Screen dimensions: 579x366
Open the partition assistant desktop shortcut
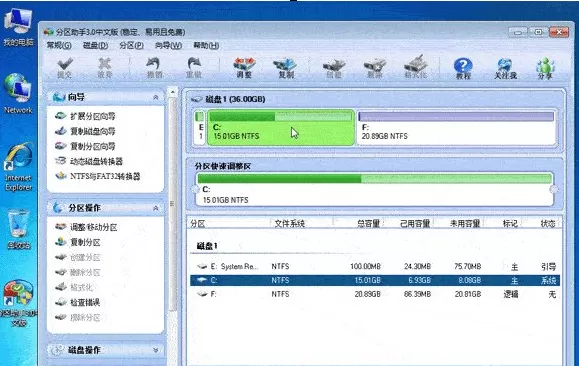pos(18,303)
